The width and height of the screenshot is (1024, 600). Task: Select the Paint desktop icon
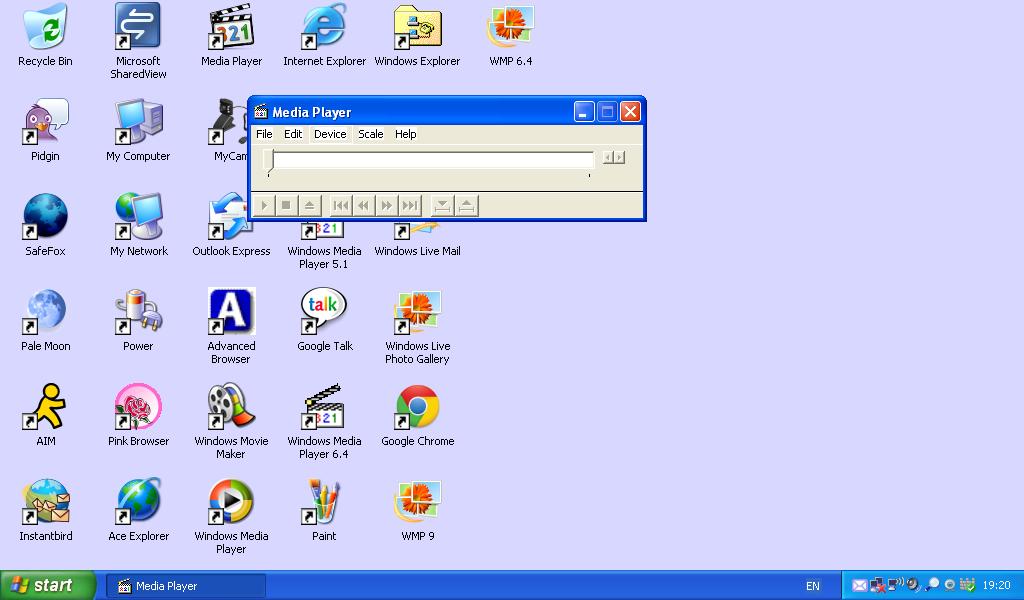coord(324,510)
